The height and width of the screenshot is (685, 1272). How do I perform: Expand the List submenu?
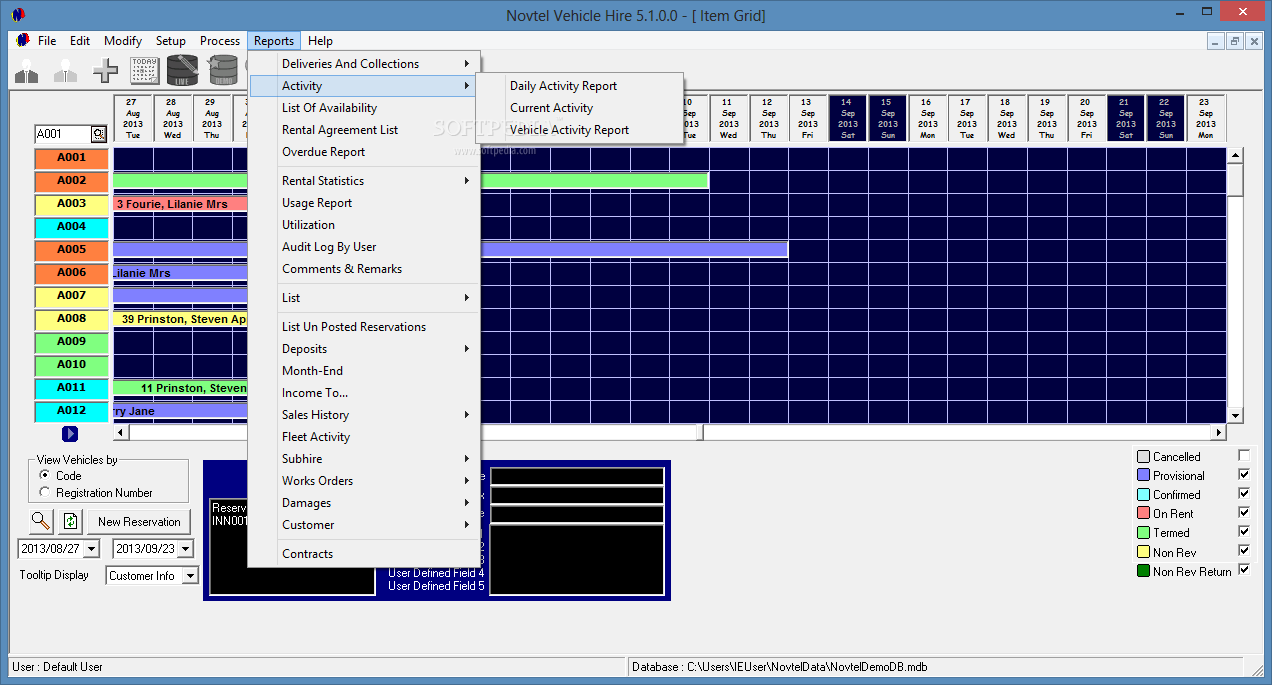[x=364, y=298]
